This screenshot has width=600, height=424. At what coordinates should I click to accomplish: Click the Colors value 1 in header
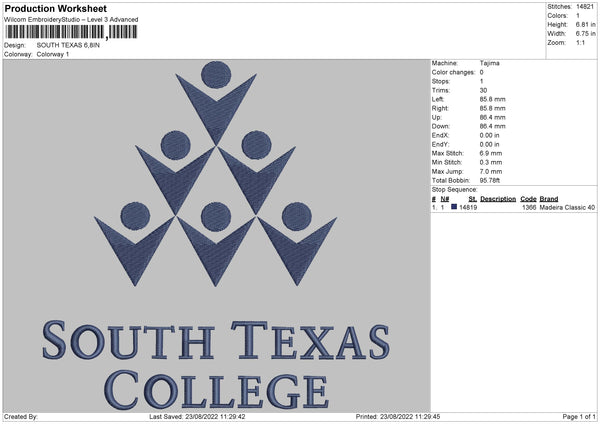coord(578,16)
